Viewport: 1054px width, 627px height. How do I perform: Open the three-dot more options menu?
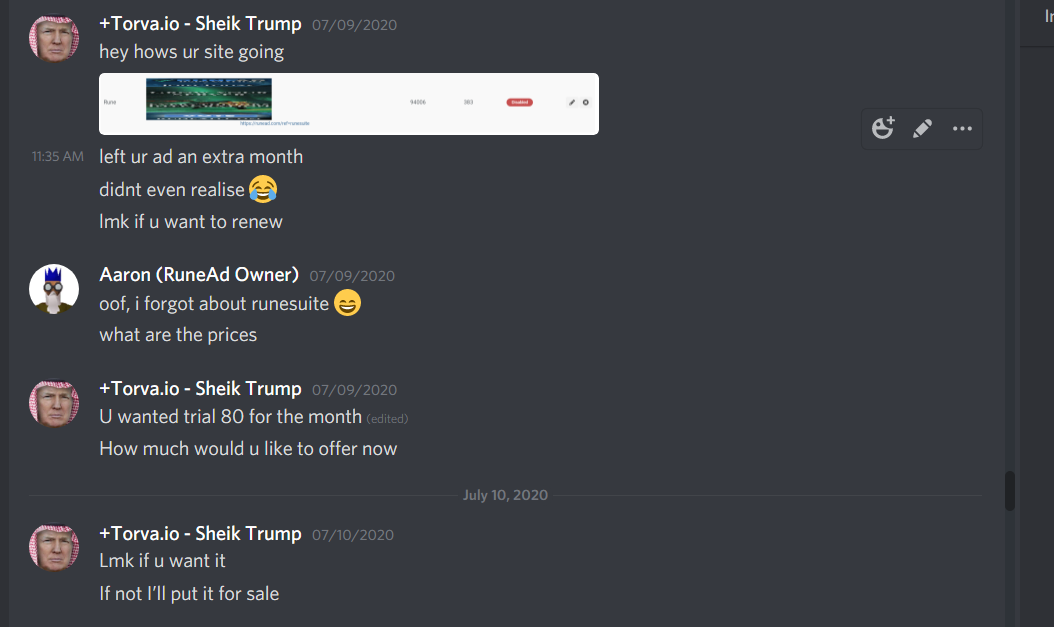(962, 128)
